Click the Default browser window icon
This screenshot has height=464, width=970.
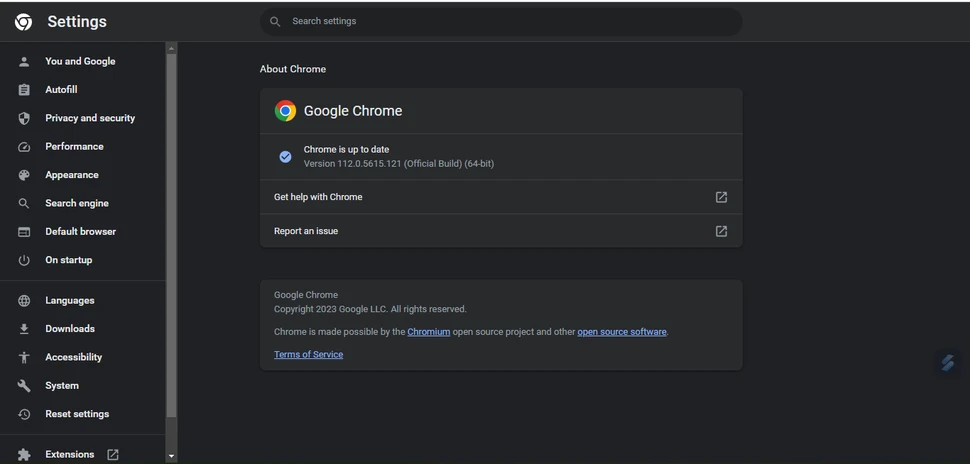click(x=24, y=232)
